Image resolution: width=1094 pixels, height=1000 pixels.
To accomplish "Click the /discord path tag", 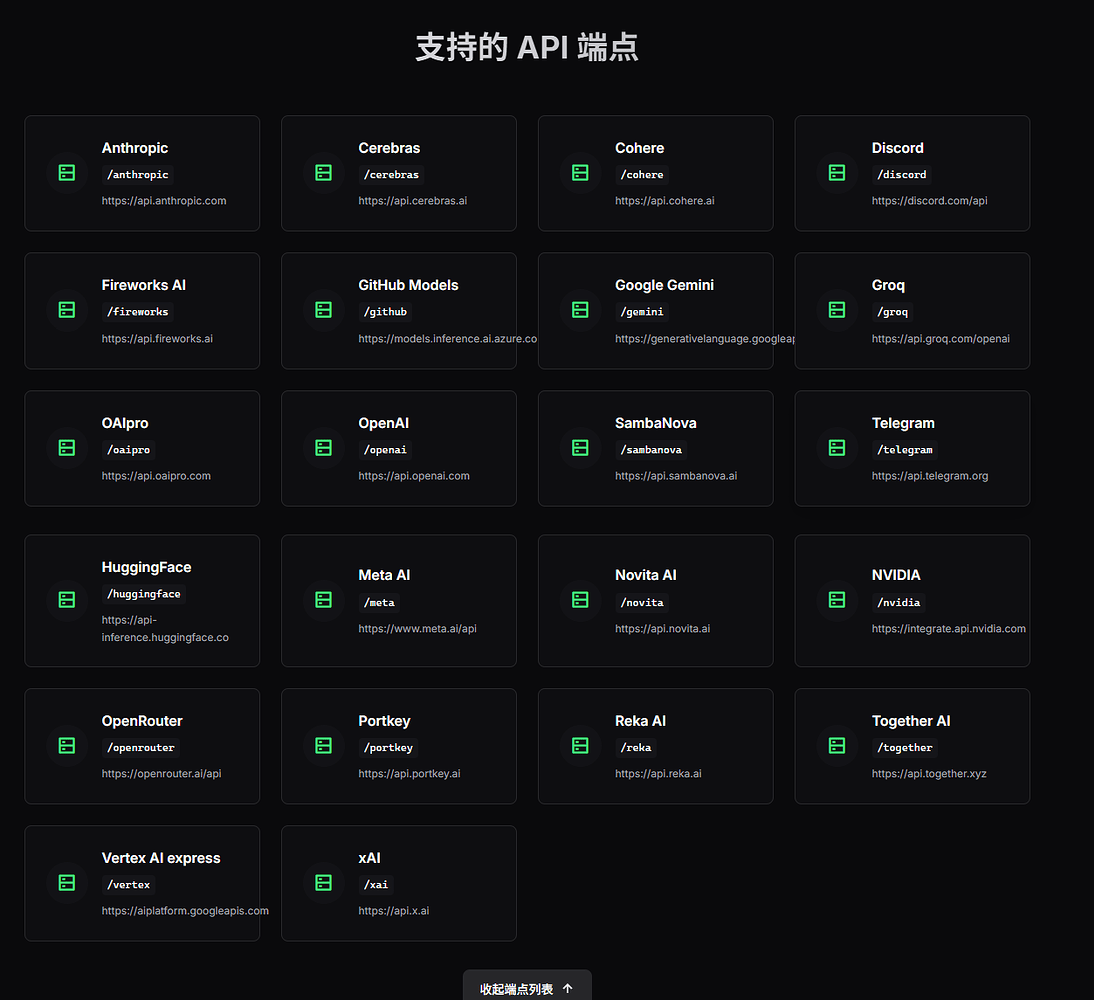I will click(902, 175).
